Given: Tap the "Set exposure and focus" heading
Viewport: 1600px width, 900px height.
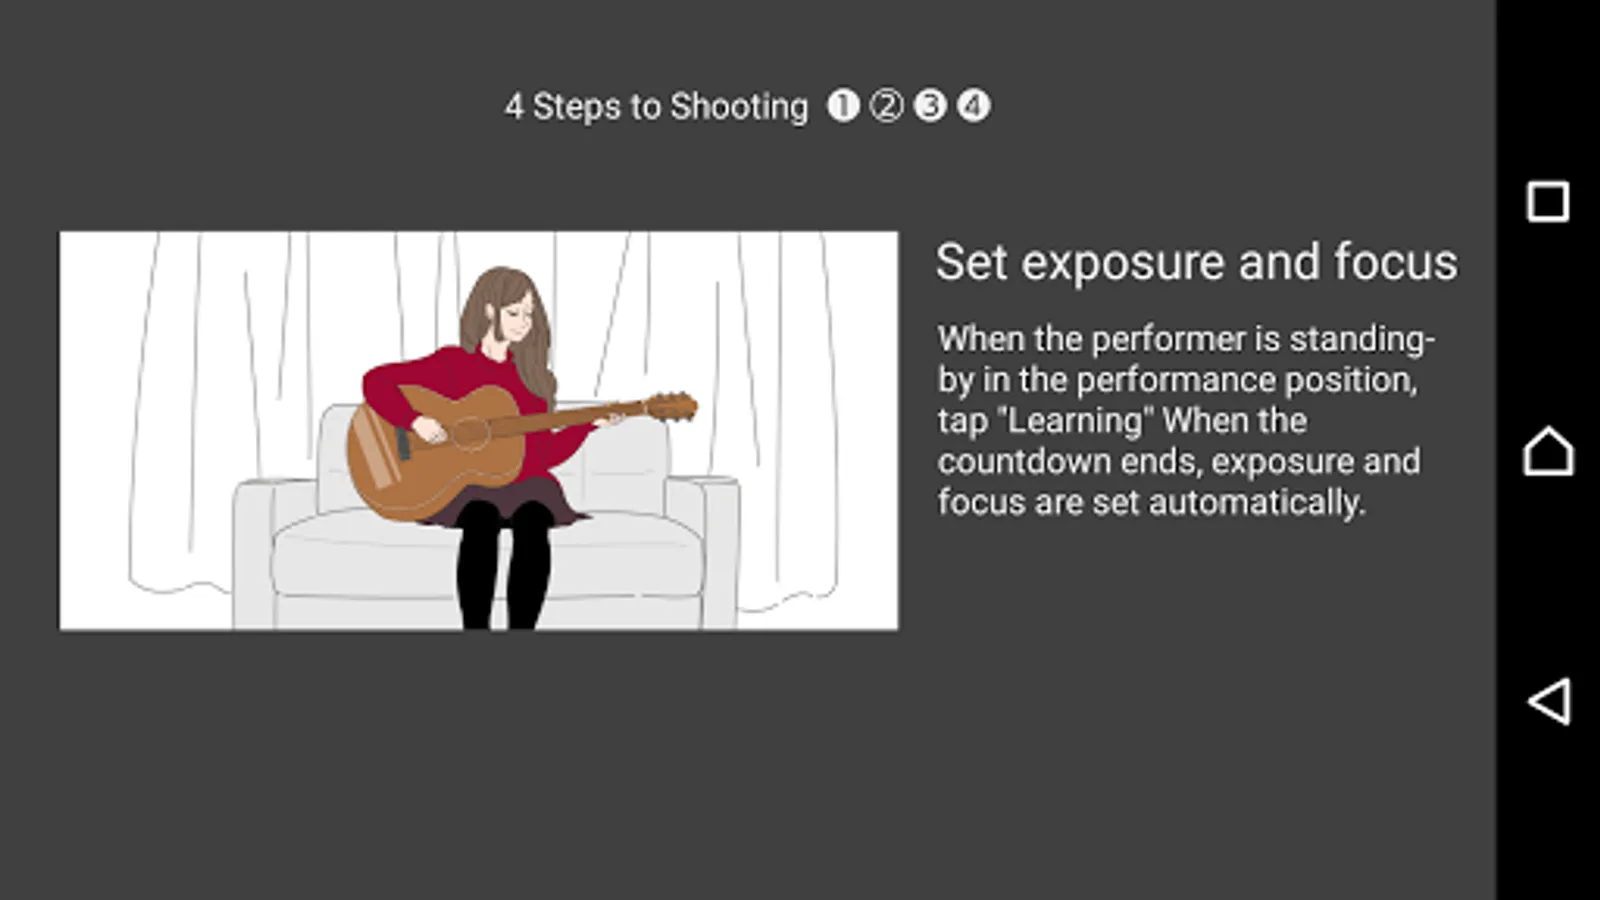Looking at the screenshot, I should 1196,262.
